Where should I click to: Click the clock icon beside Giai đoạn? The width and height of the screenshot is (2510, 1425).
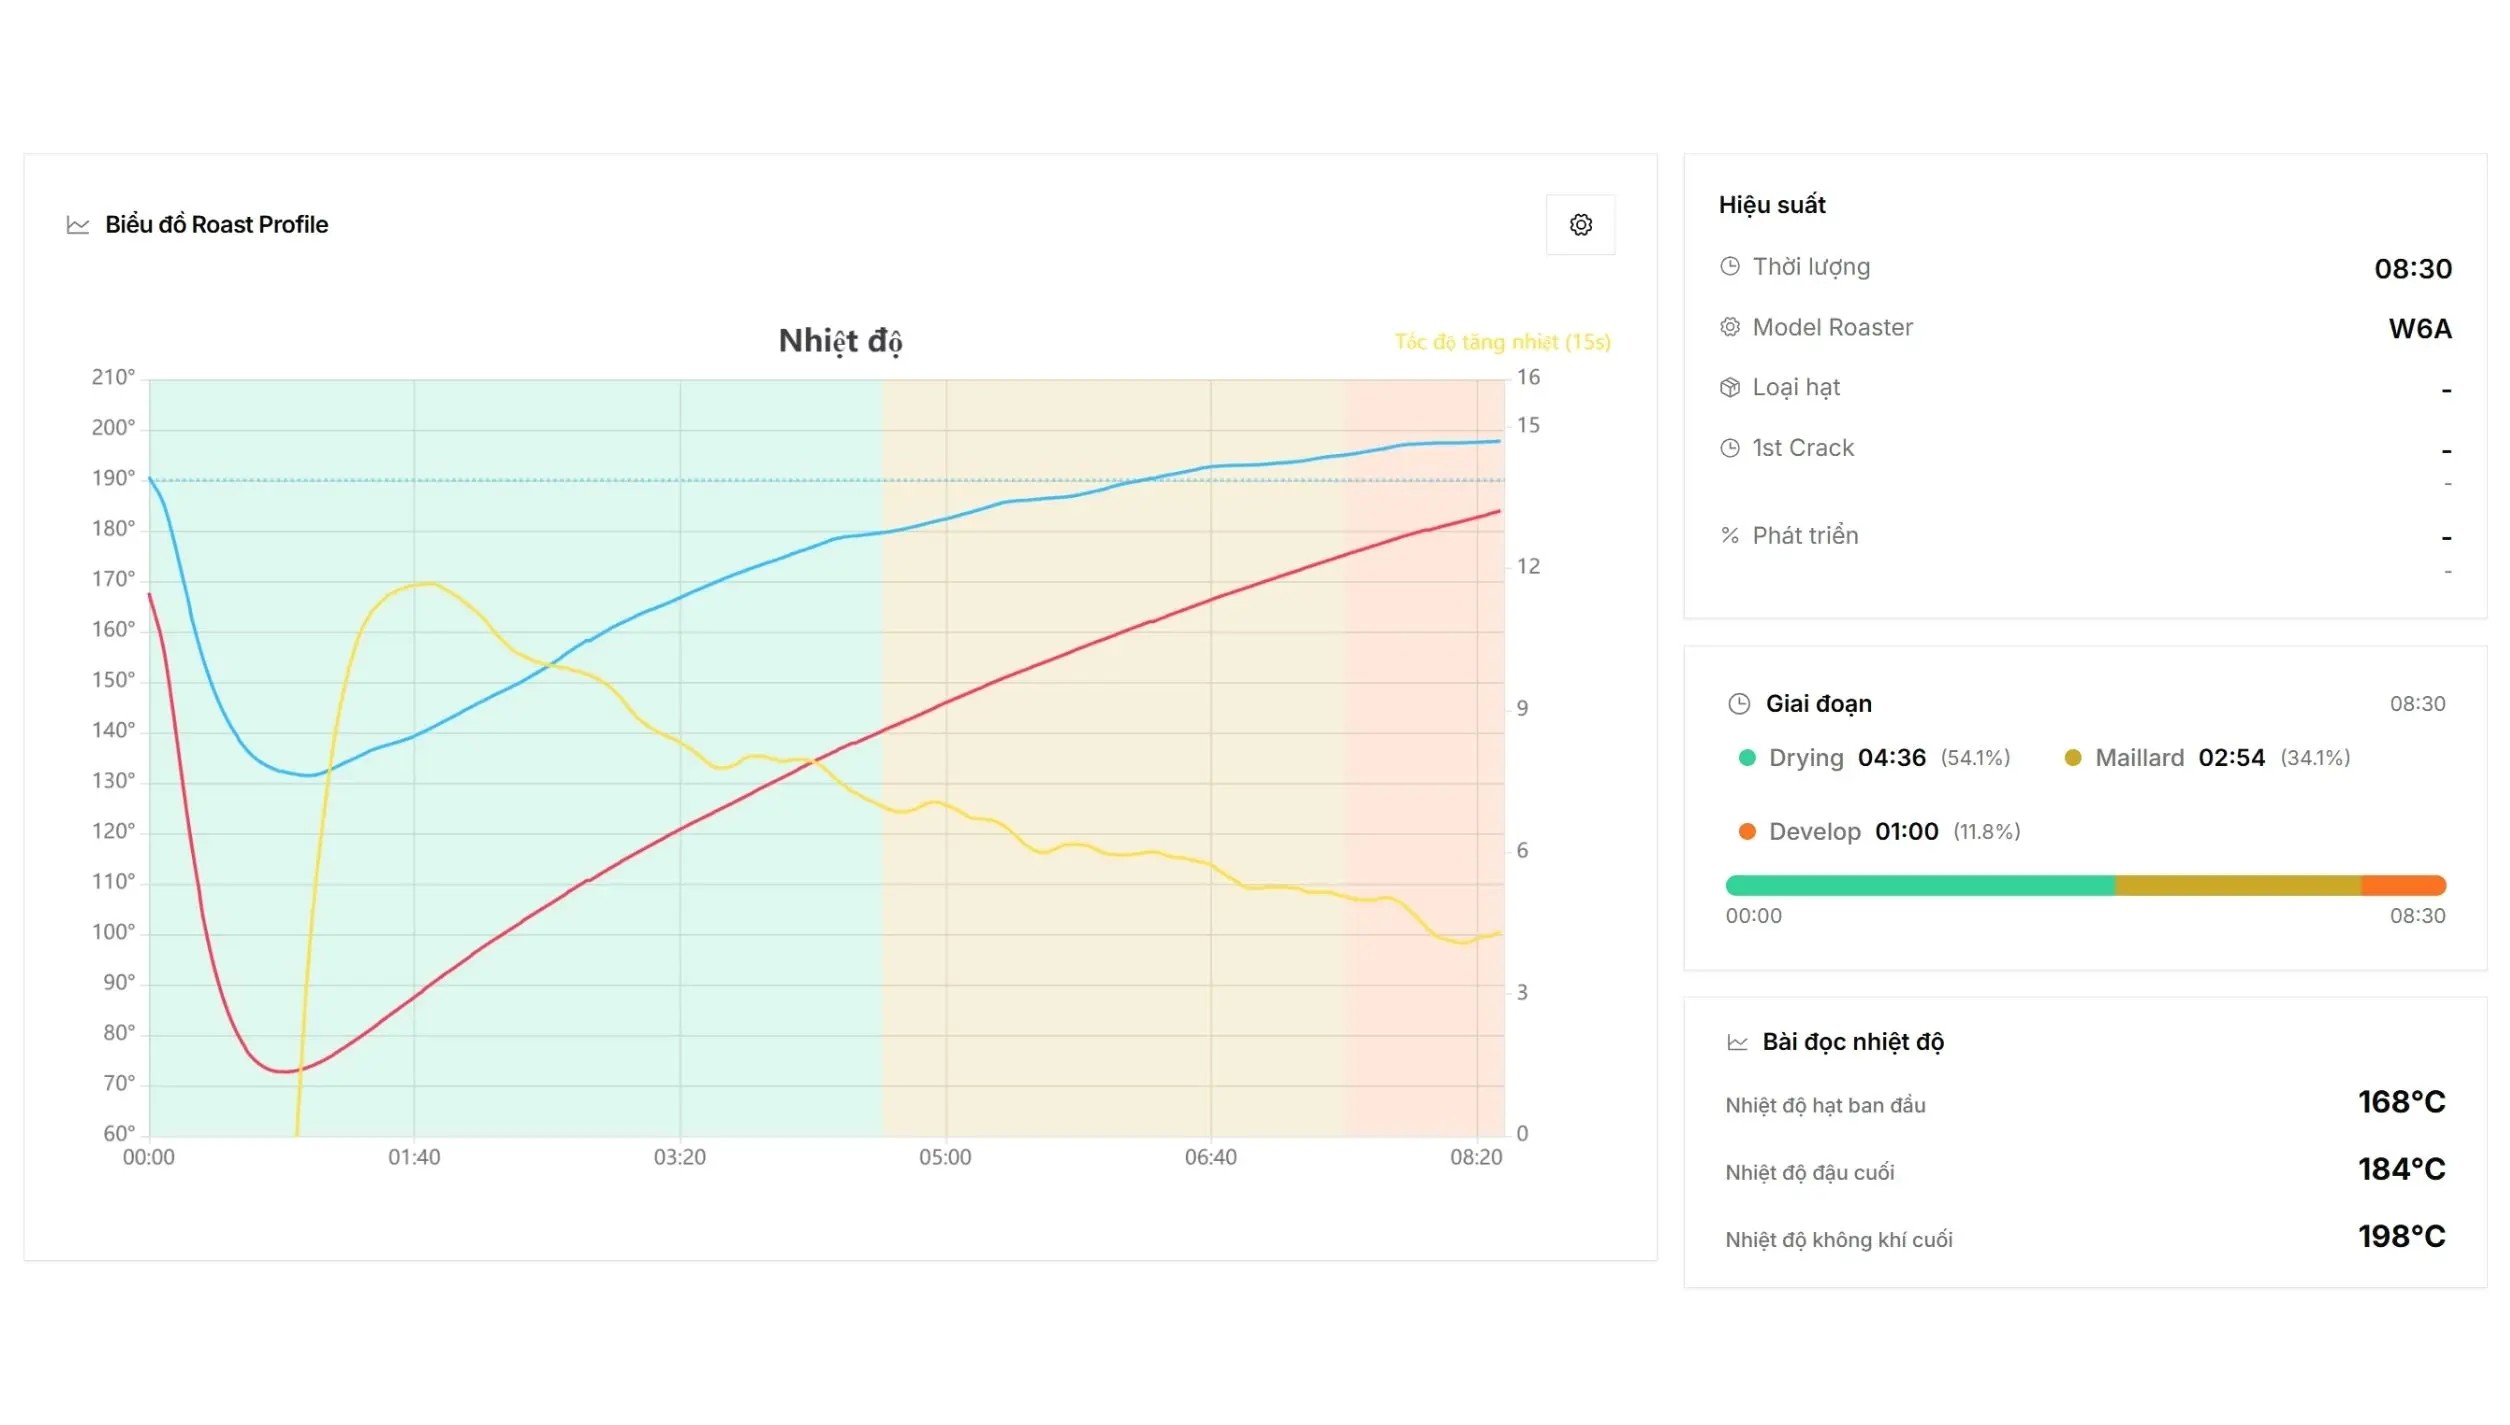1739,704
